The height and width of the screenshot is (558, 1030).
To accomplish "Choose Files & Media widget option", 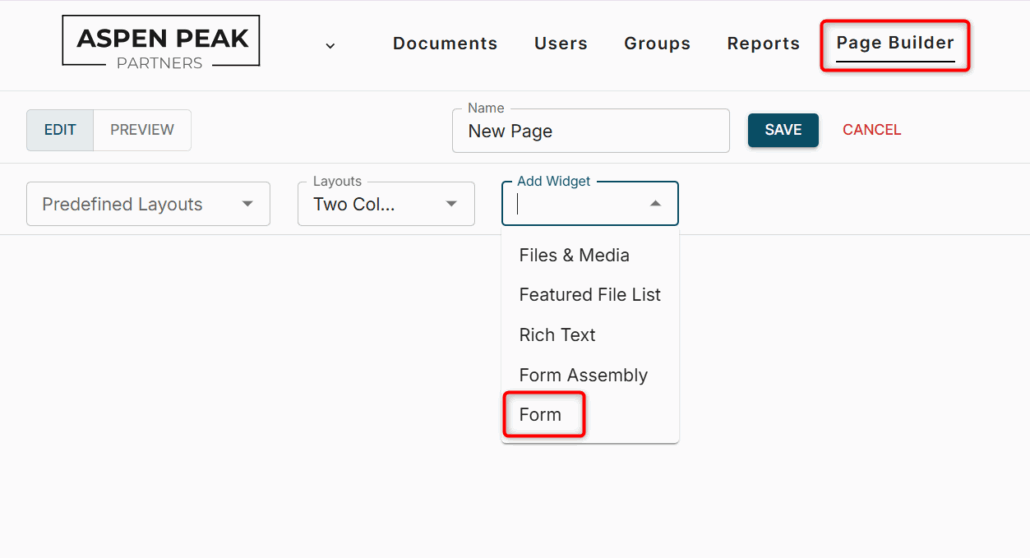I will click(574, 255).
